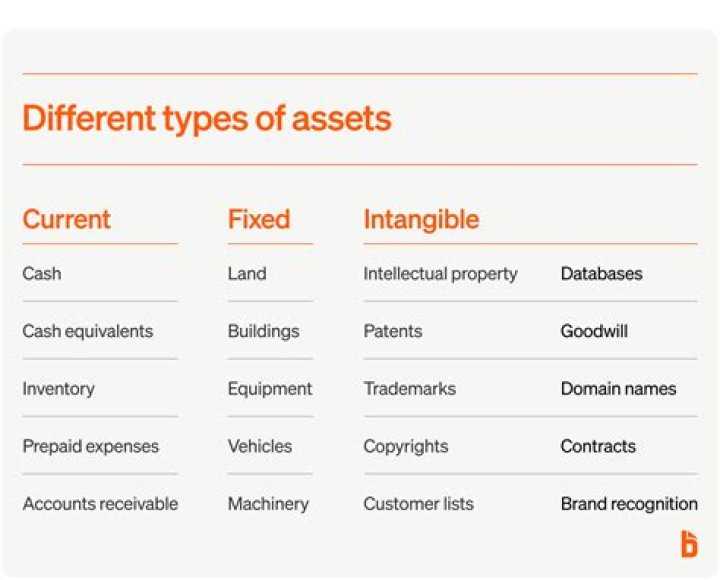Select Domain names item
Image resolution: width=720 pixels, height=580 pixels.
pos(618,389)
